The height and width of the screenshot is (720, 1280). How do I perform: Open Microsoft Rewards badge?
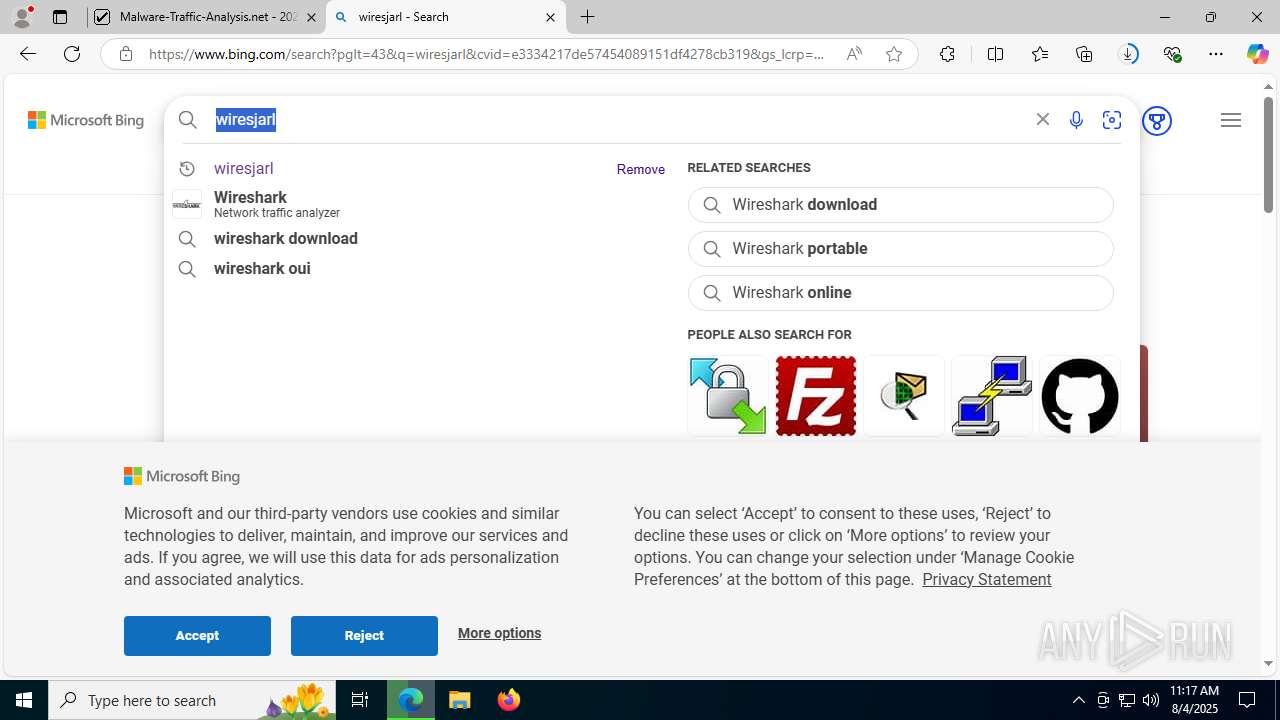tap(1157, 121)
